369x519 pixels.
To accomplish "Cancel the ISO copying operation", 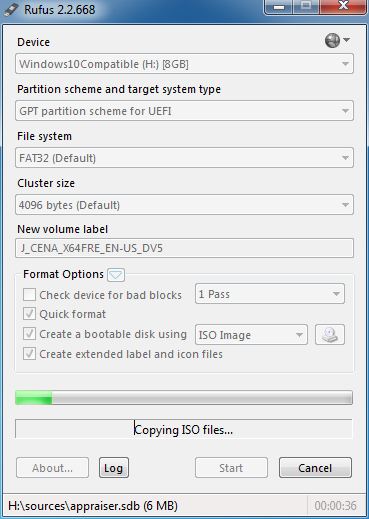I will (315, 468).
